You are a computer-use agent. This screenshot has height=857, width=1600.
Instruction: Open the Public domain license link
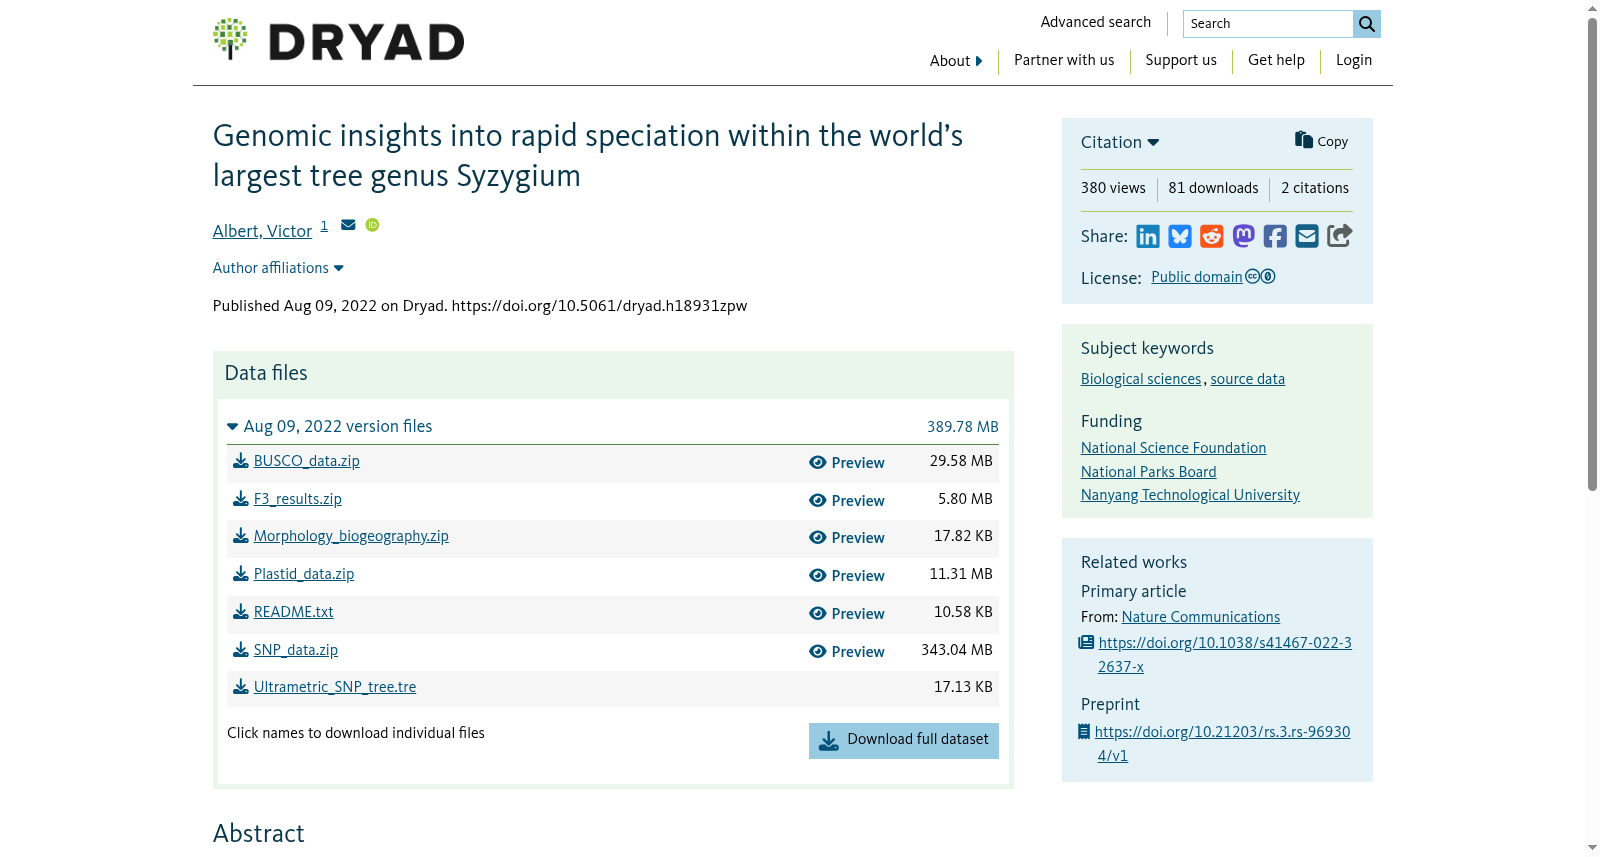[x=1196, y=277]
